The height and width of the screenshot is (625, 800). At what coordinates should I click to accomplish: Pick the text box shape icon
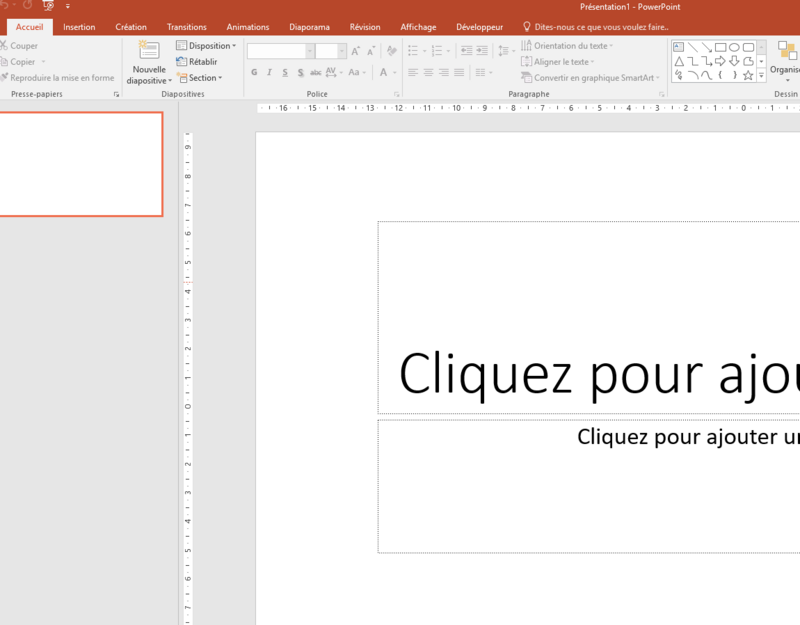tap(679, 47)
